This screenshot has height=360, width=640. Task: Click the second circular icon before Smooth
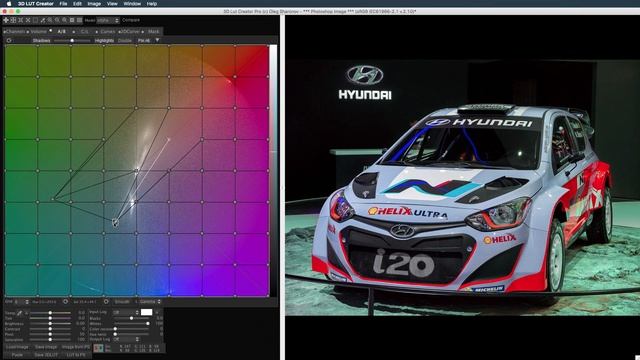point(106,302)
